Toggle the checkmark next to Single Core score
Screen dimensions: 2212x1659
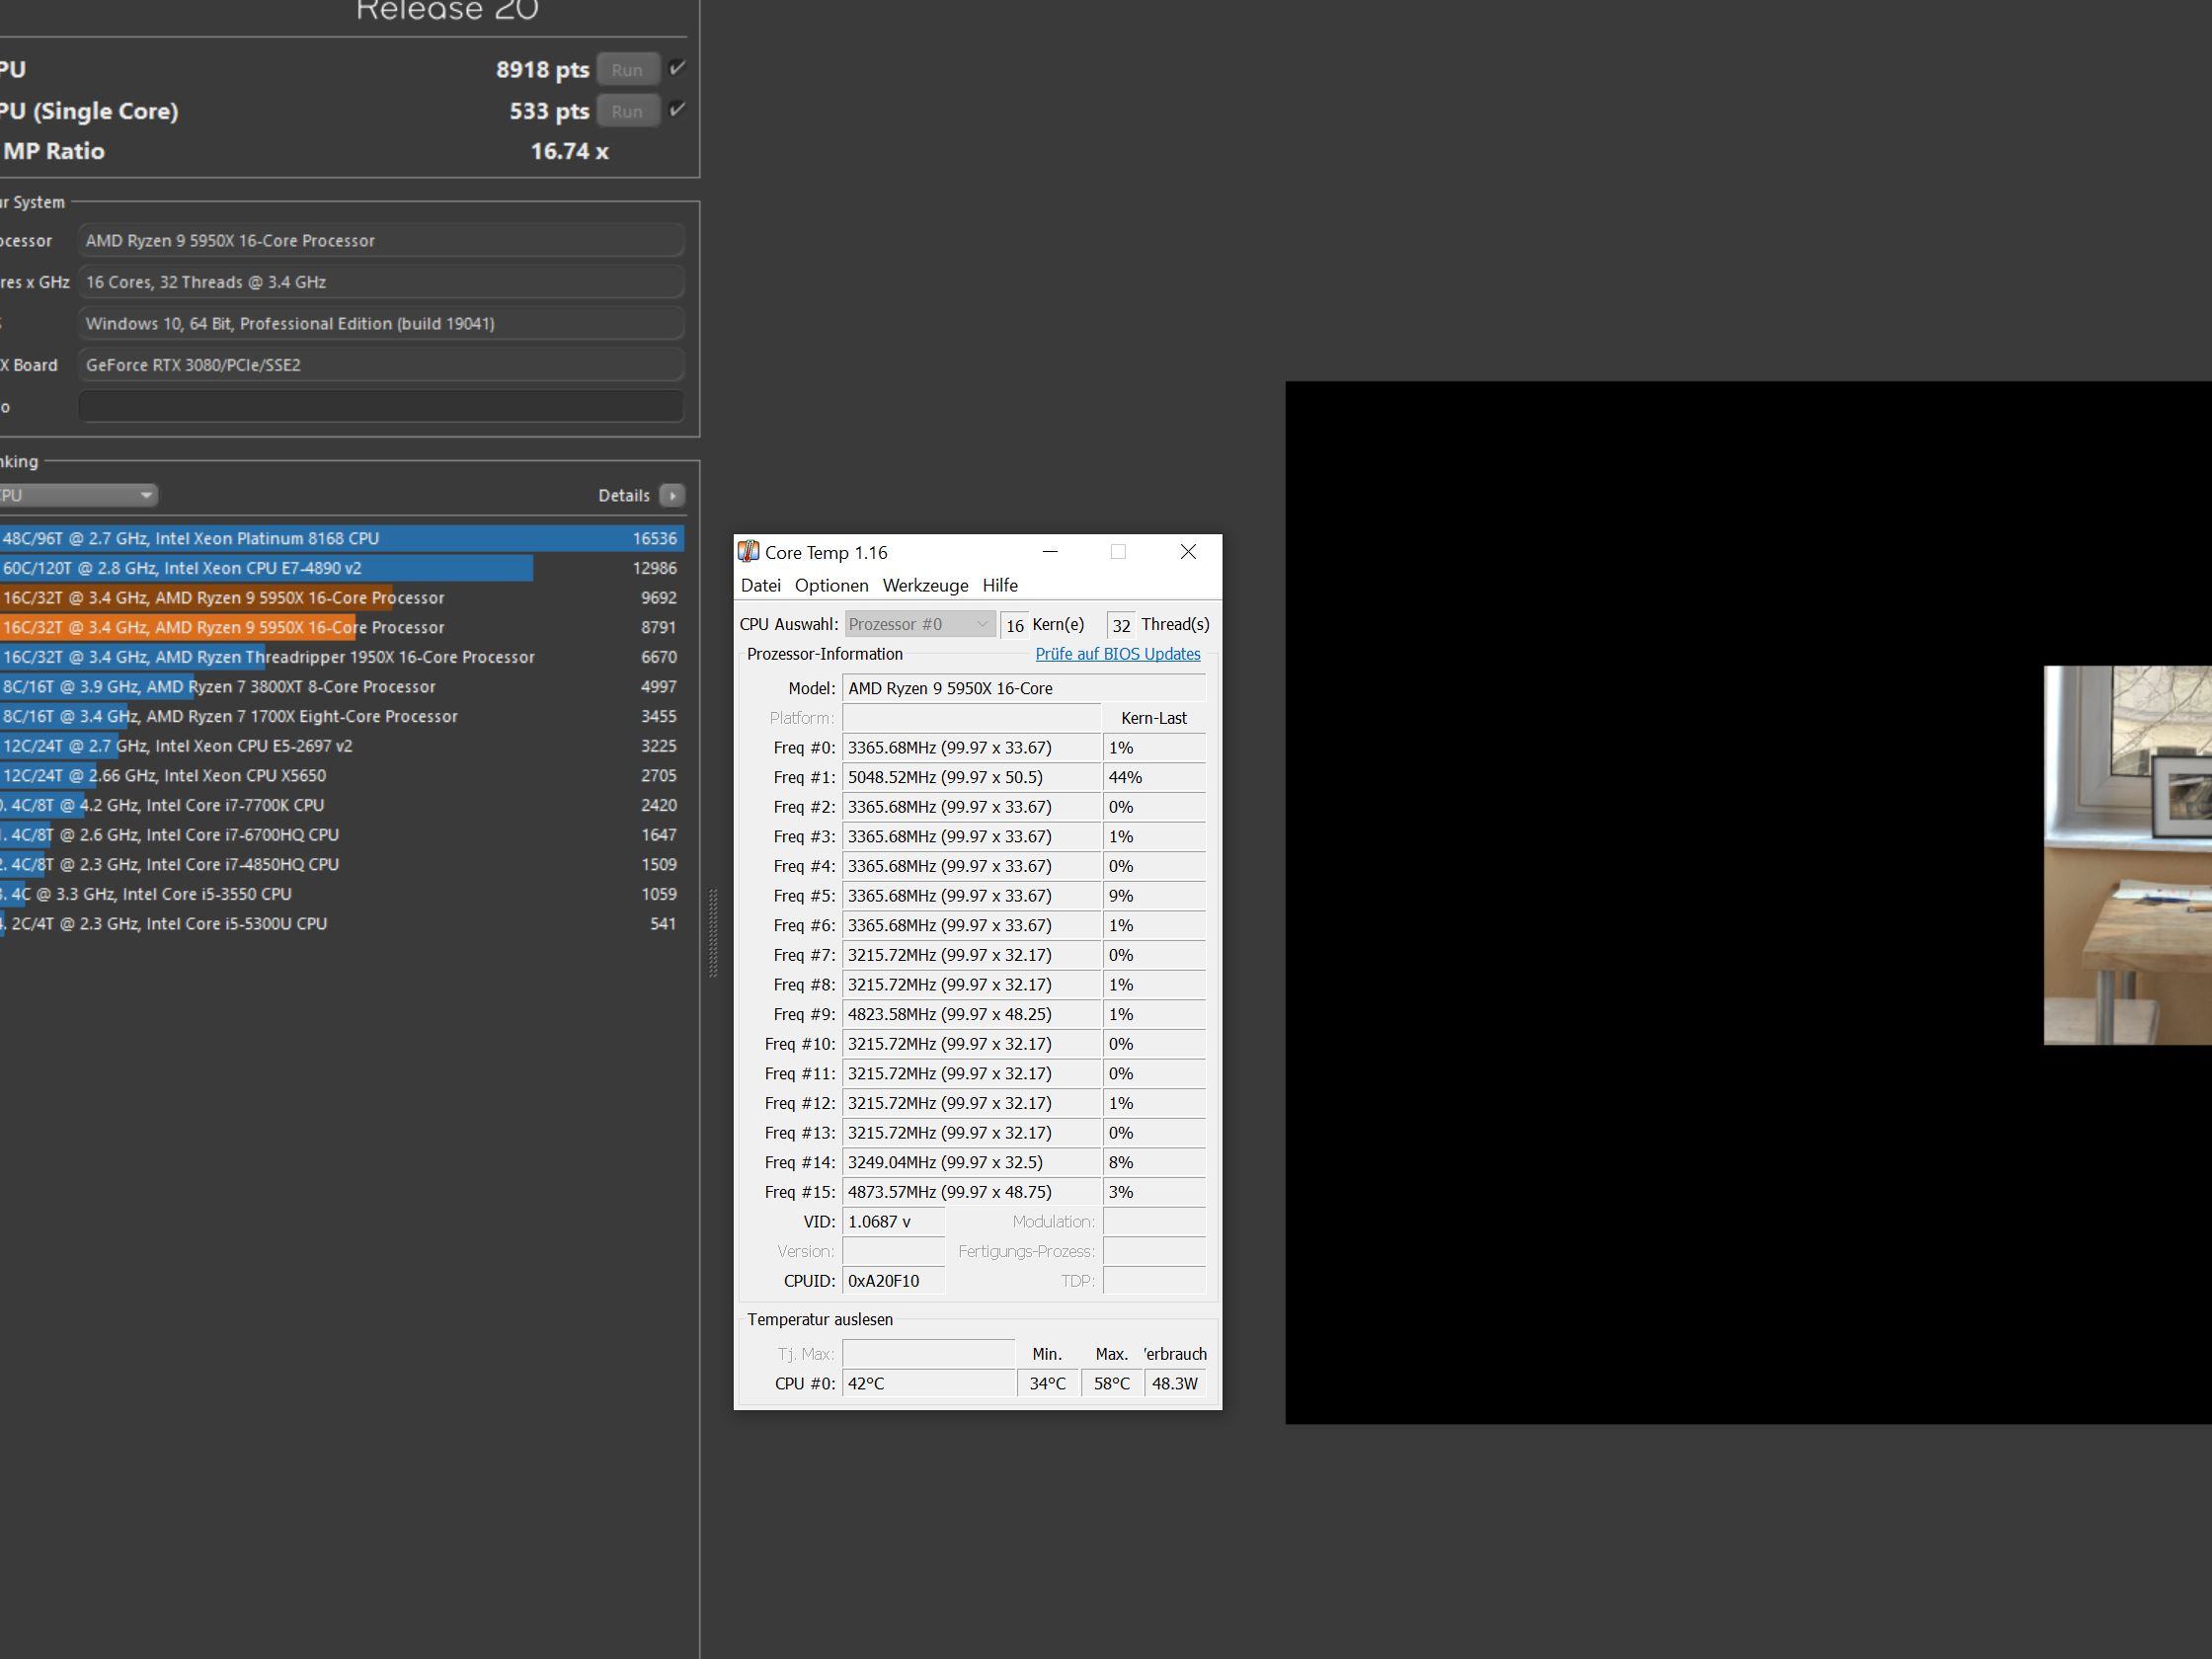(x=677, y=109)
